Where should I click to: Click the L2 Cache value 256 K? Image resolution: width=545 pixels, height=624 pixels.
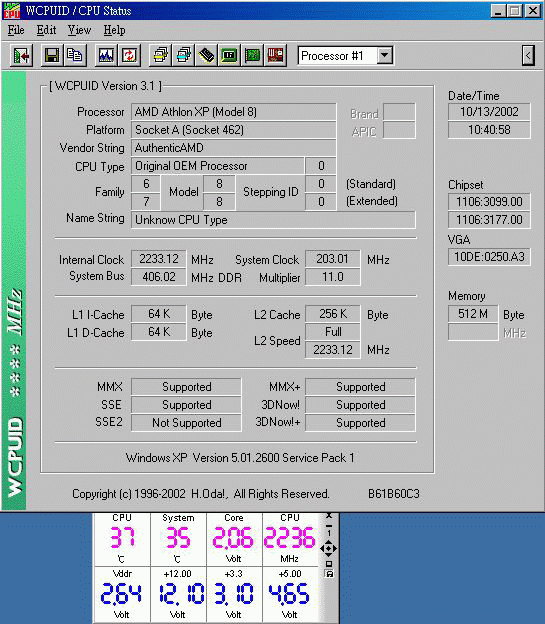[333, 314]
